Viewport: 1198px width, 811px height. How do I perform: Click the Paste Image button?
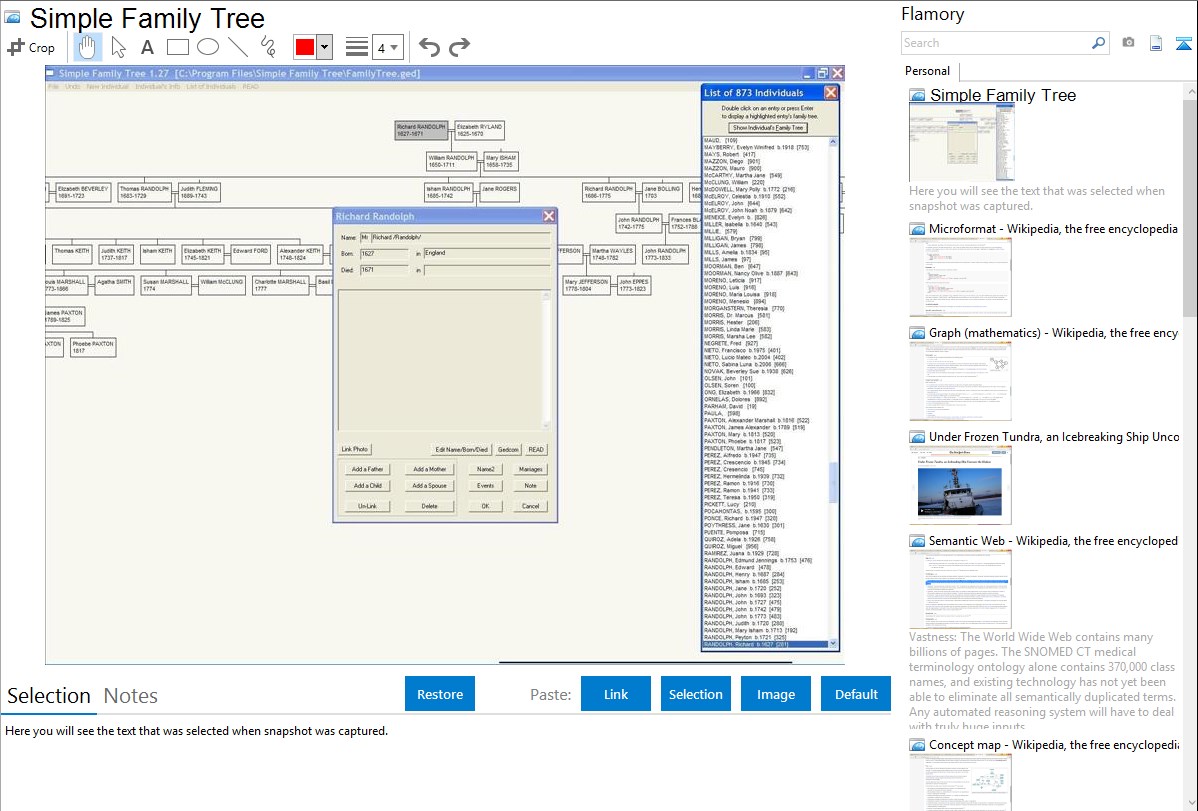775,694
